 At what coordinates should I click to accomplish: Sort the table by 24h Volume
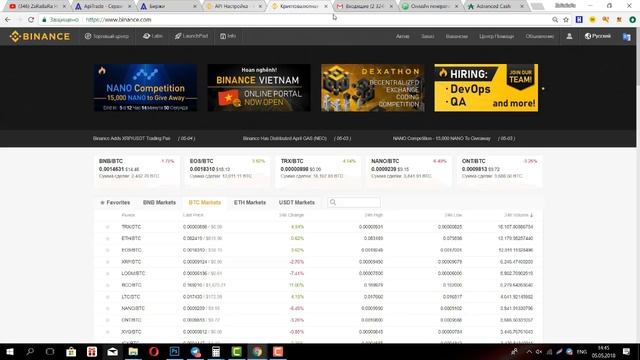tap(518, 215)
